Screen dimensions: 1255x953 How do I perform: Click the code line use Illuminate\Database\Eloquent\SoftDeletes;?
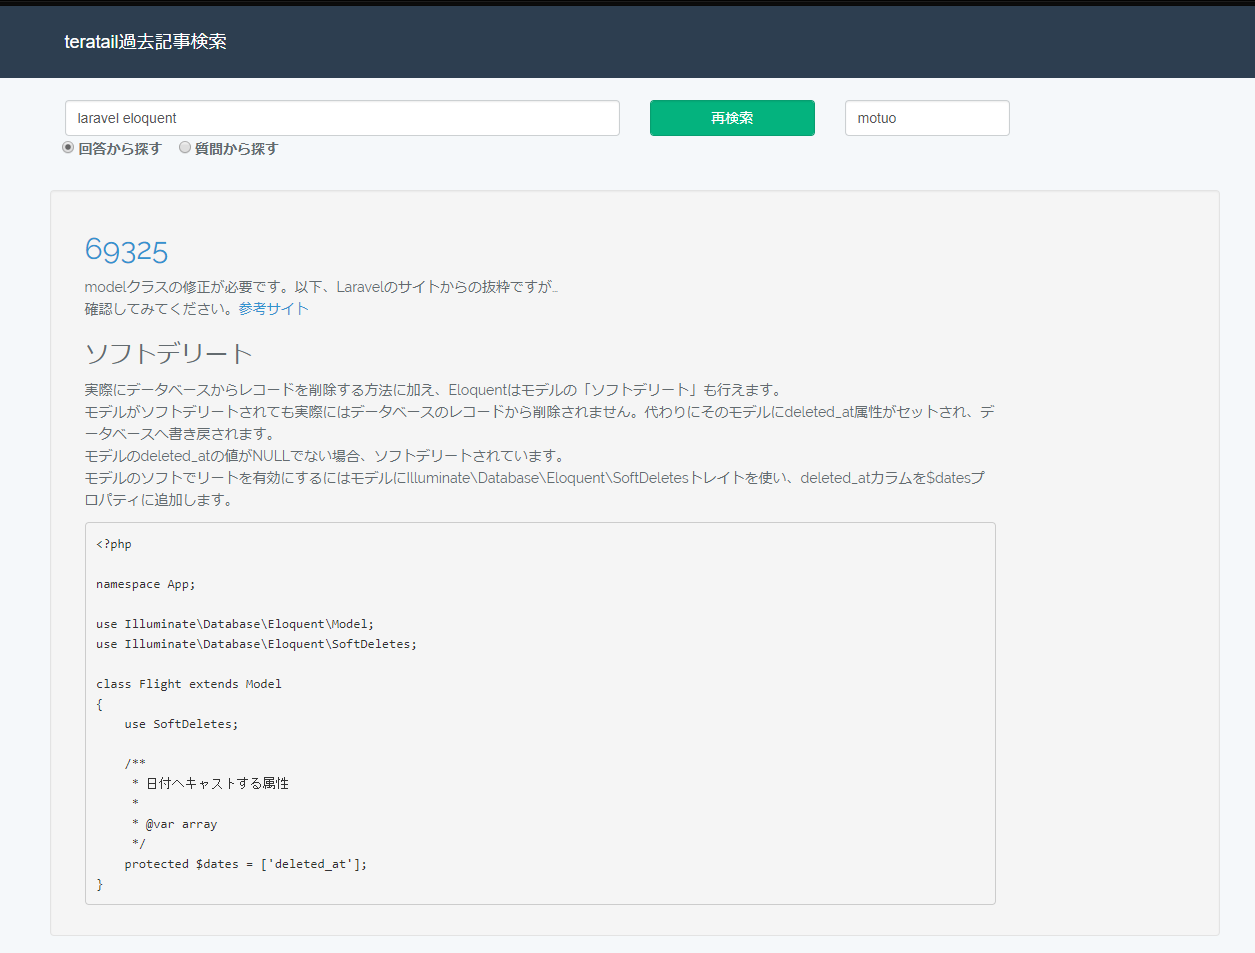256,644
